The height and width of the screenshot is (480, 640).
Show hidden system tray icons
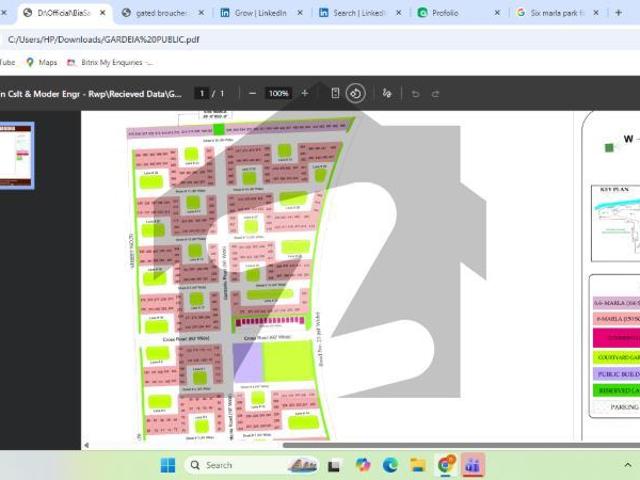point(627,465)
